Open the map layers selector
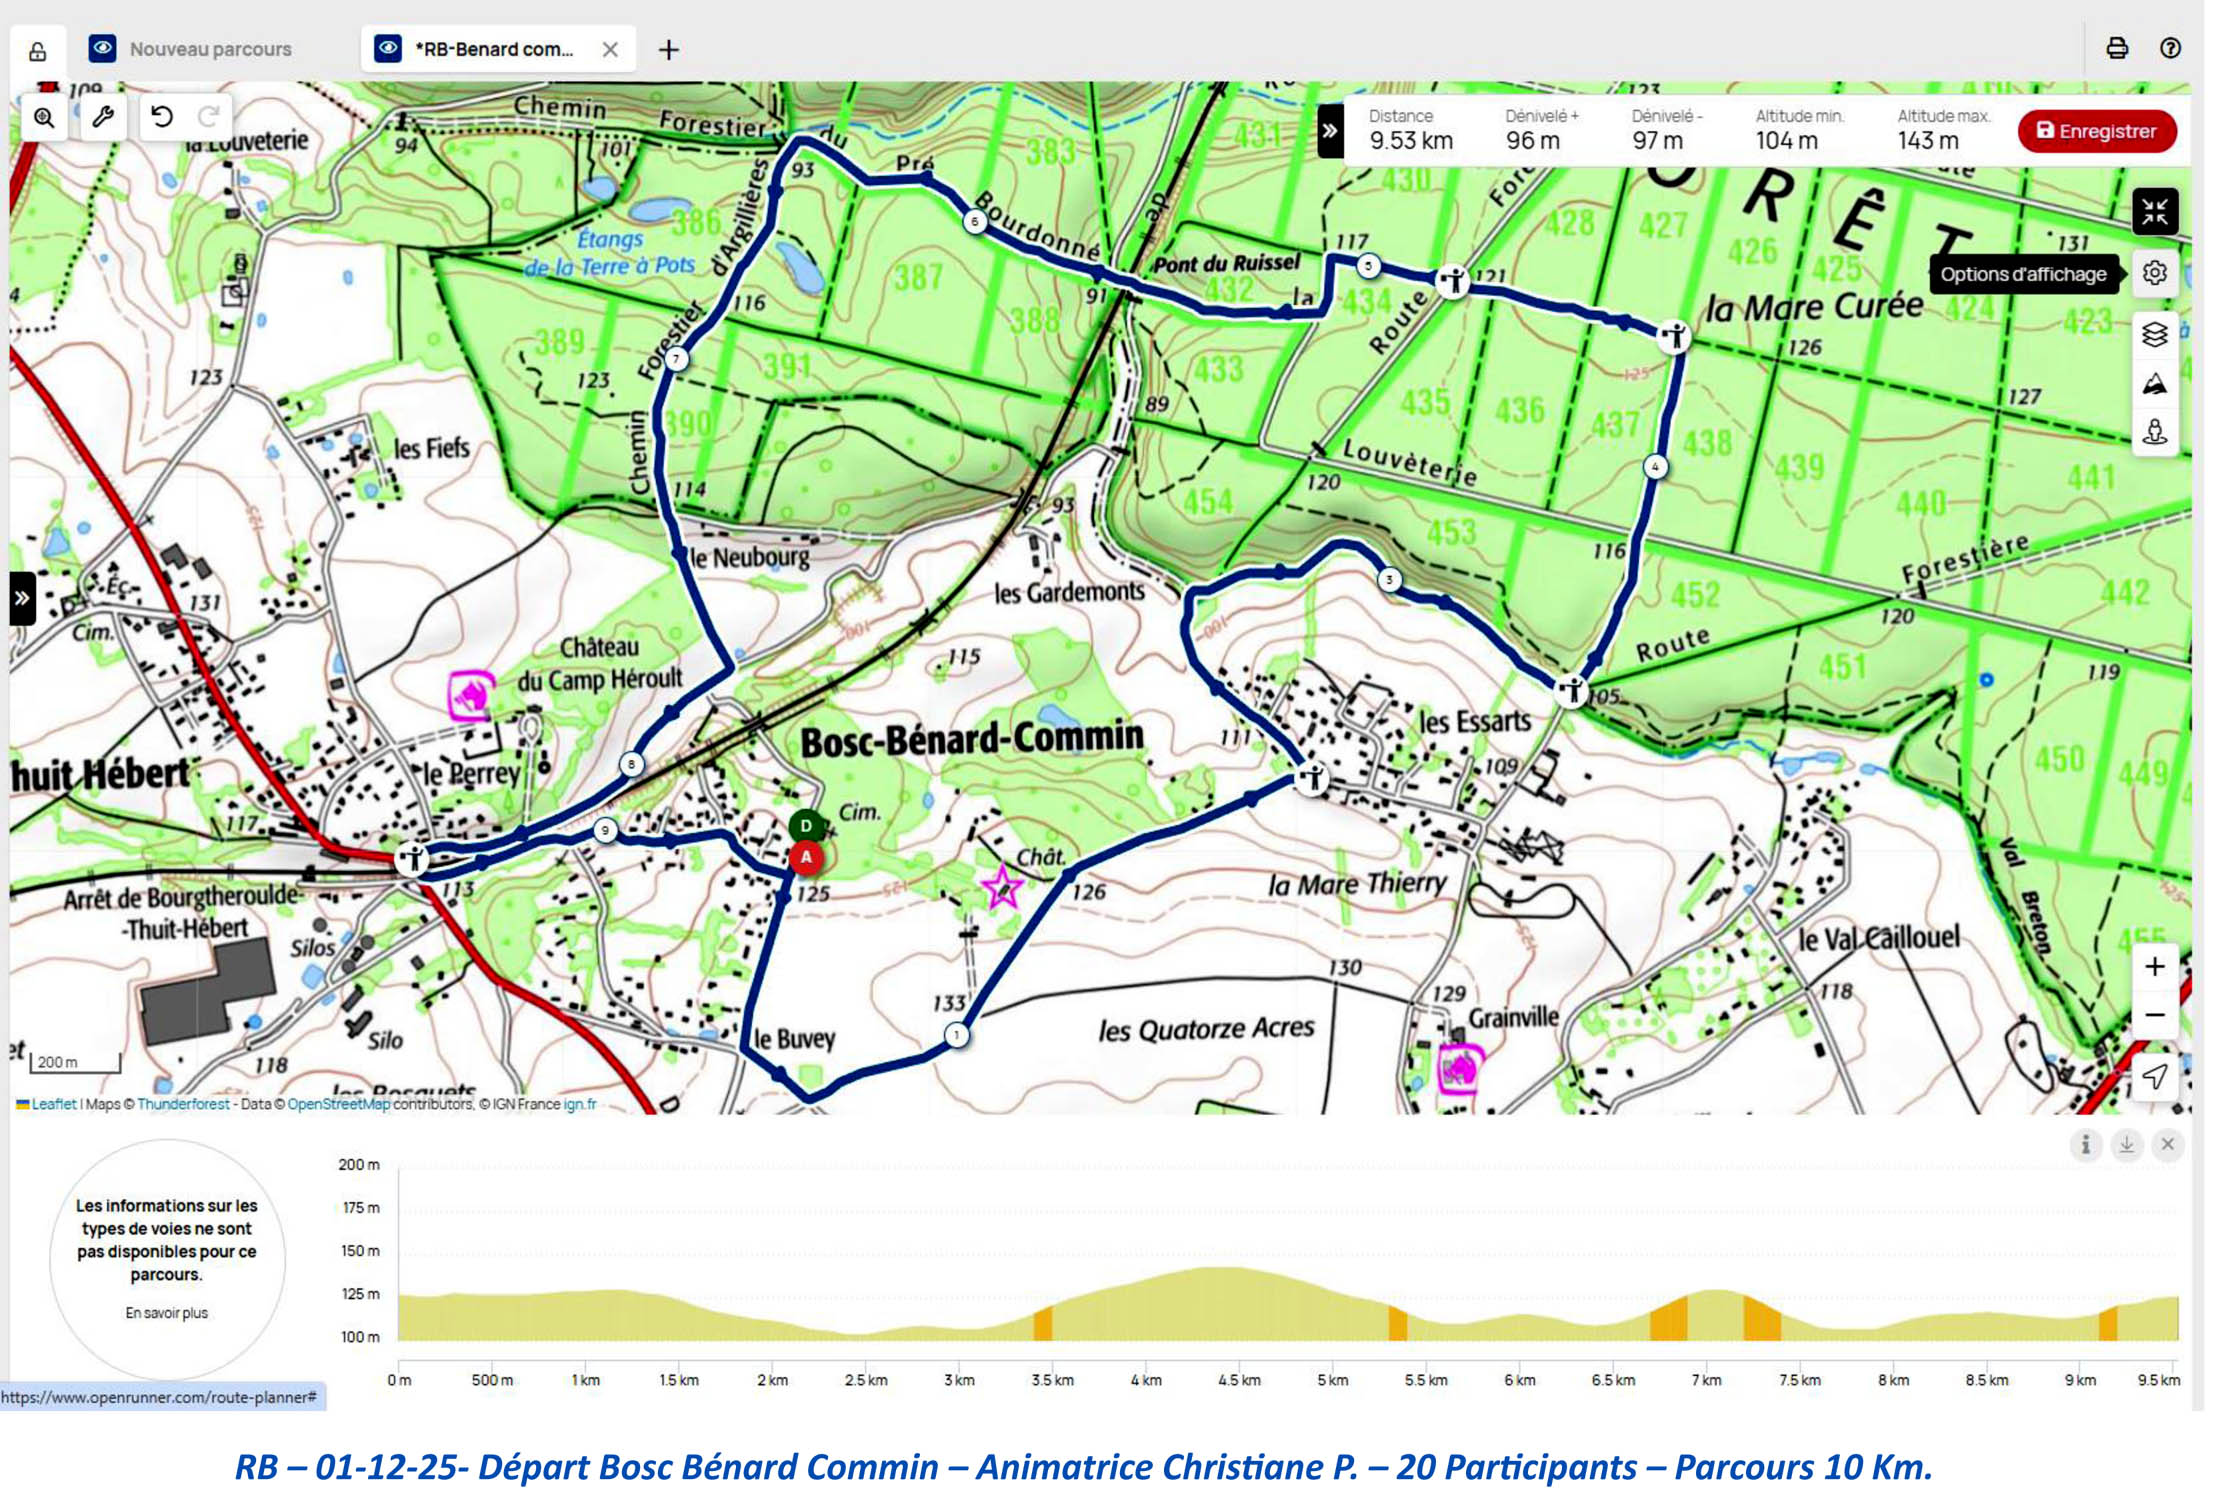The image size is (2220, 1499). pyautogui.click(x=2154, y=334)
